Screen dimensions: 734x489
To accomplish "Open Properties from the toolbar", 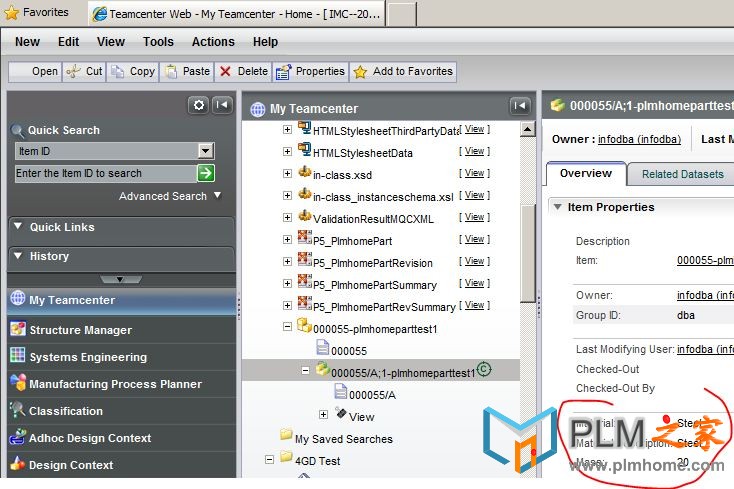I will click(x=310, y=72).
